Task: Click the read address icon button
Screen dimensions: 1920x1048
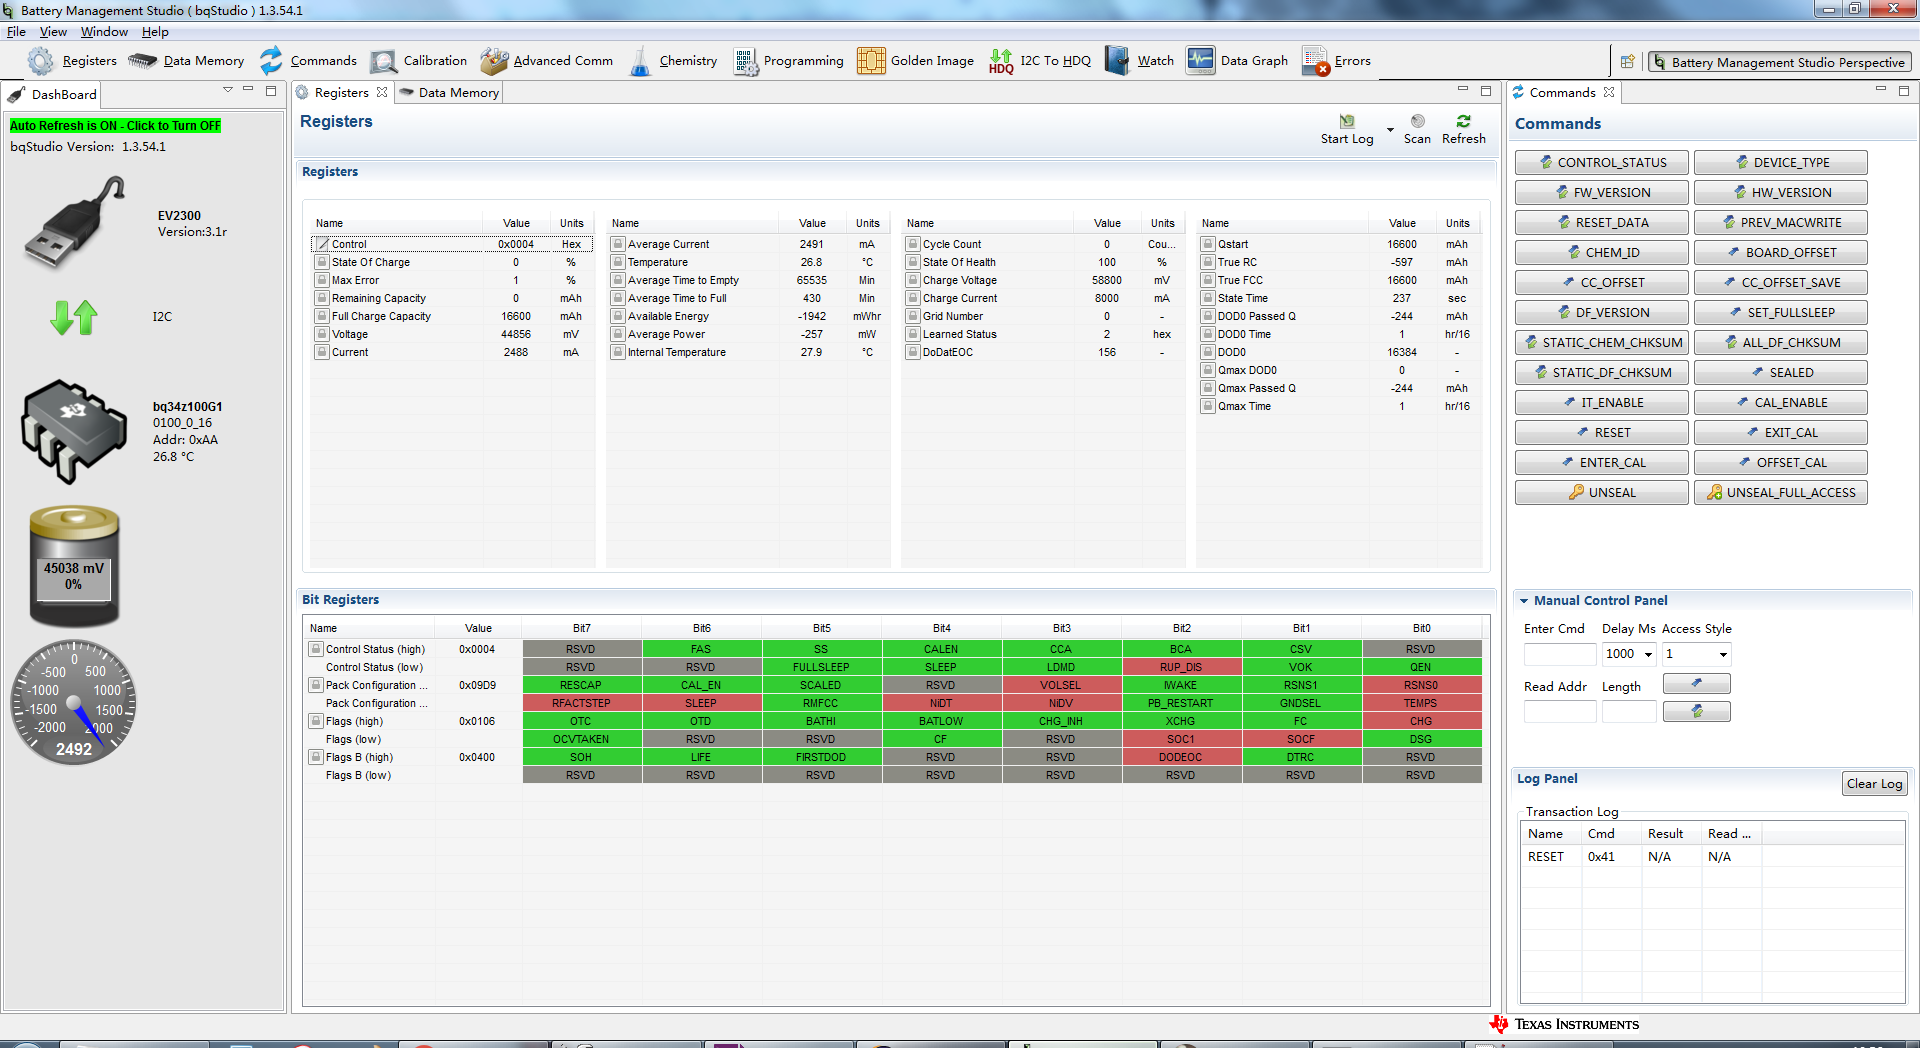Action: pos(1696,711)
